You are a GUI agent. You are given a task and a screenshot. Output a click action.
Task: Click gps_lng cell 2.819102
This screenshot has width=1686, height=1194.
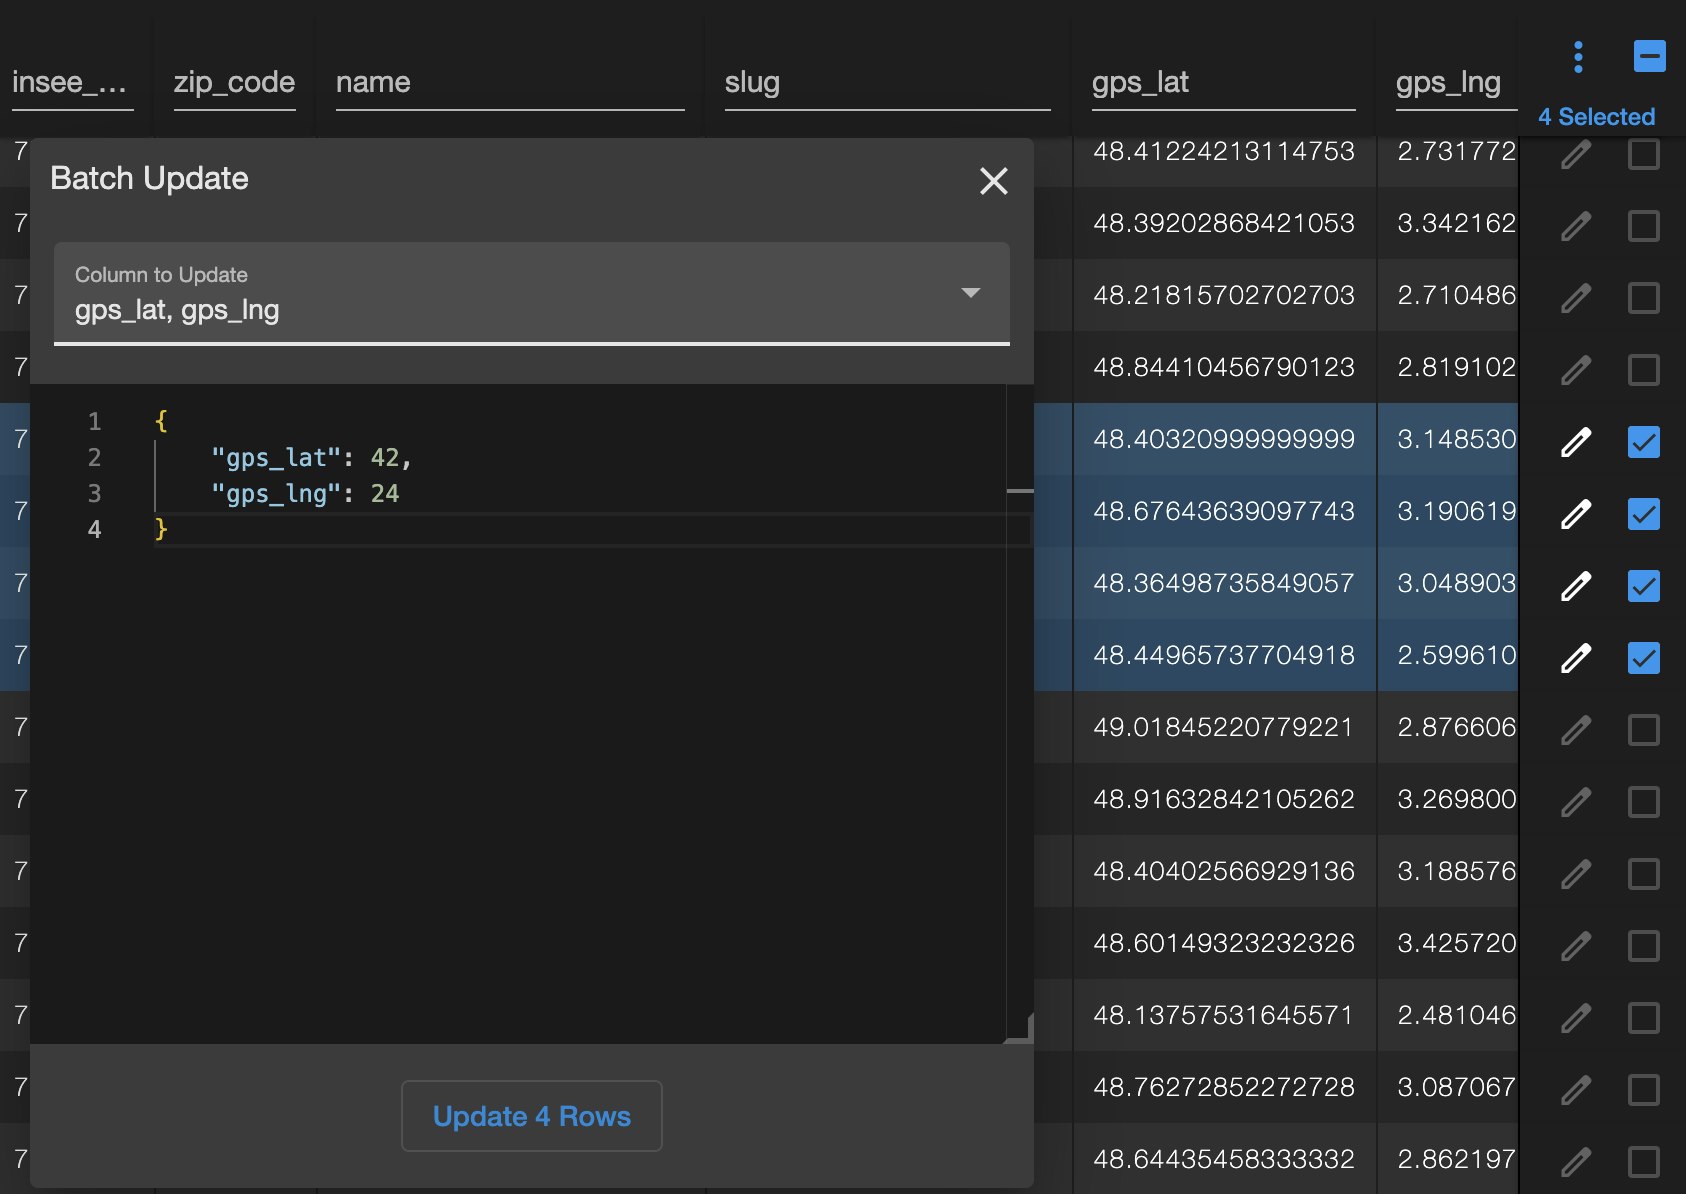point(1456,367)
